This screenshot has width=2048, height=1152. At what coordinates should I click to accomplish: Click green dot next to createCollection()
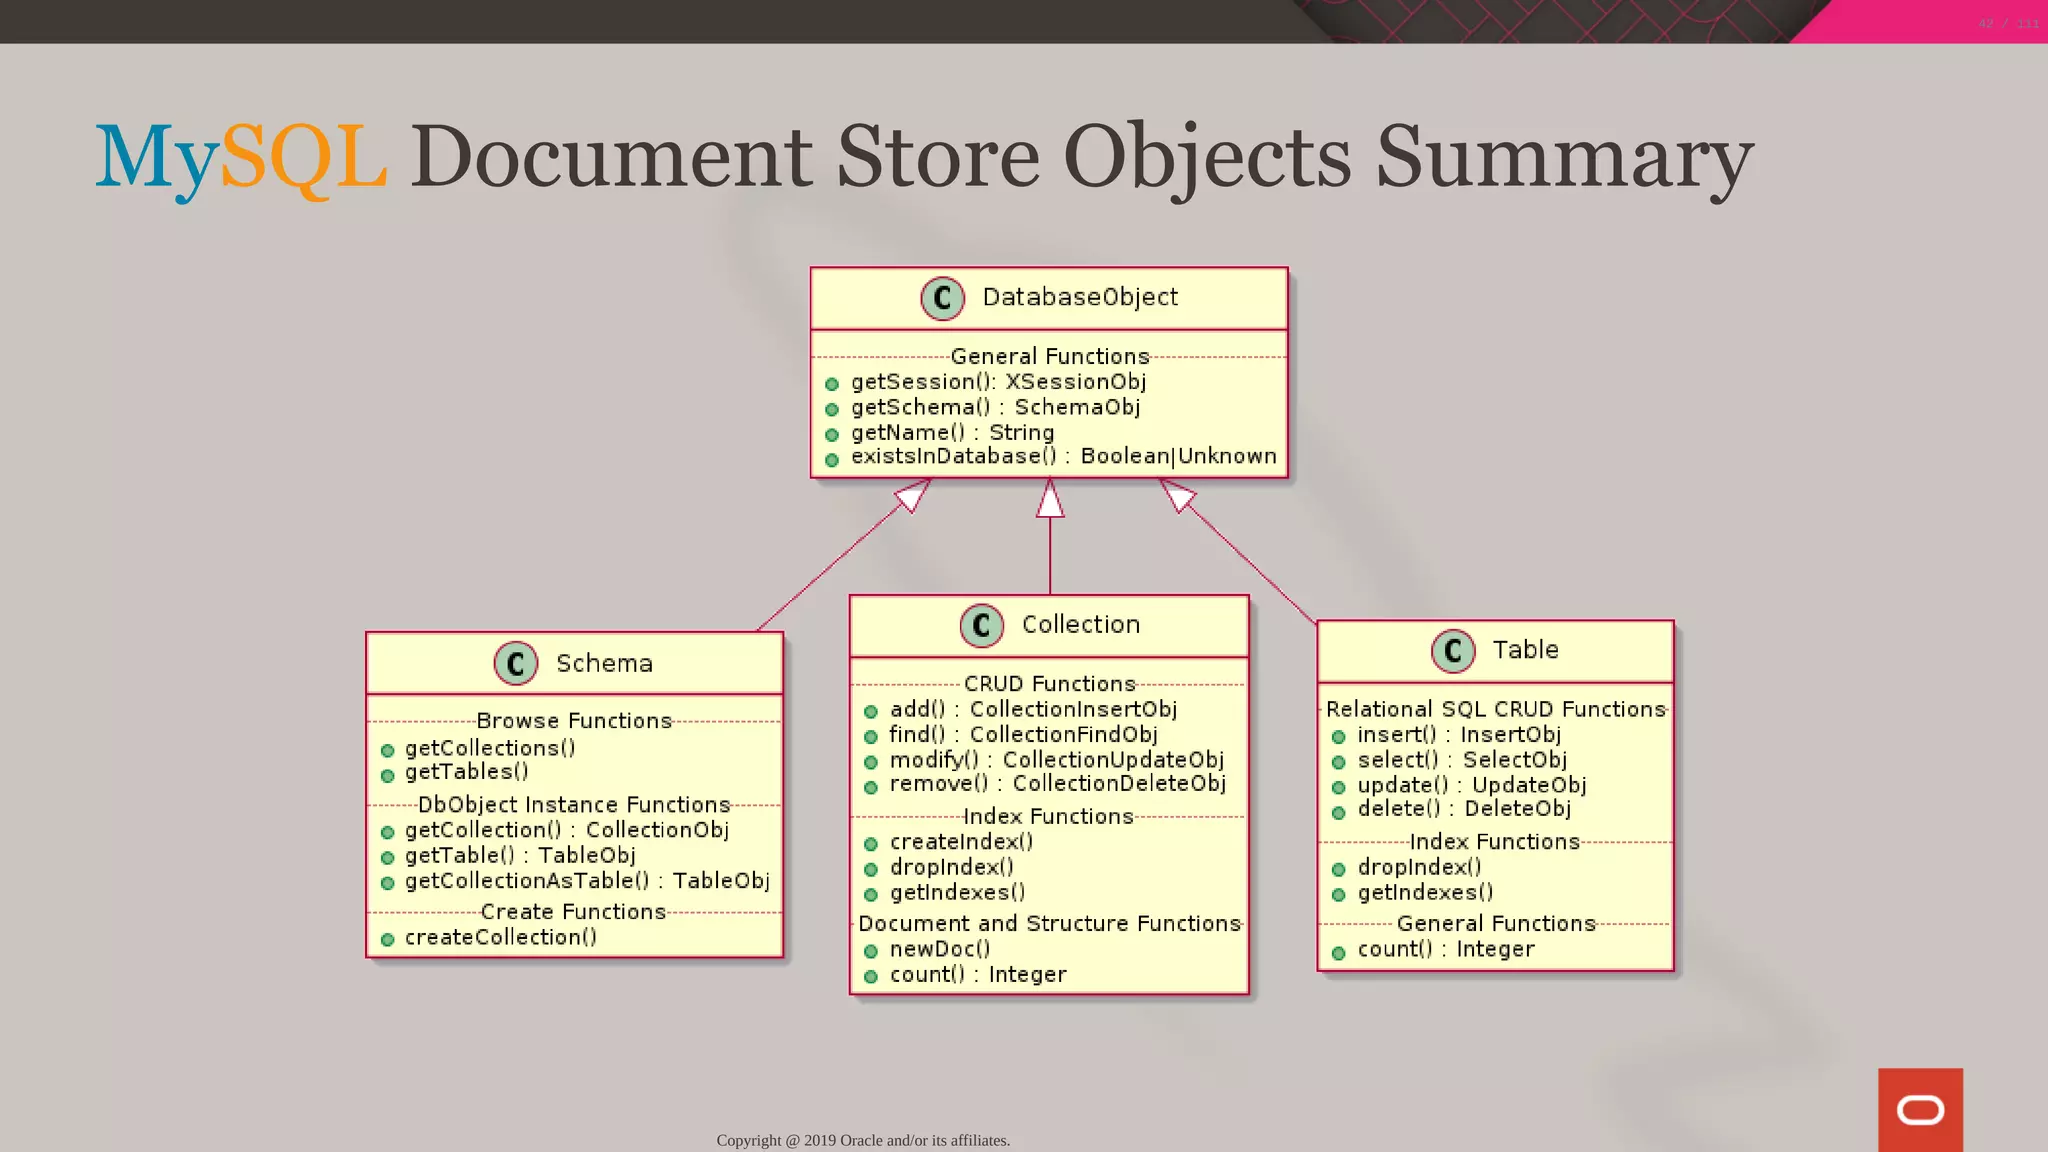(388, 940)
